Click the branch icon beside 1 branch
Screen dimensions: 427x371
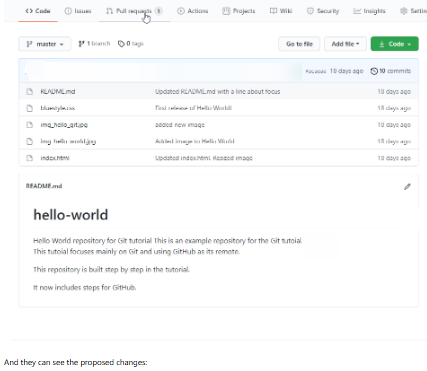[x=81, y=44]
